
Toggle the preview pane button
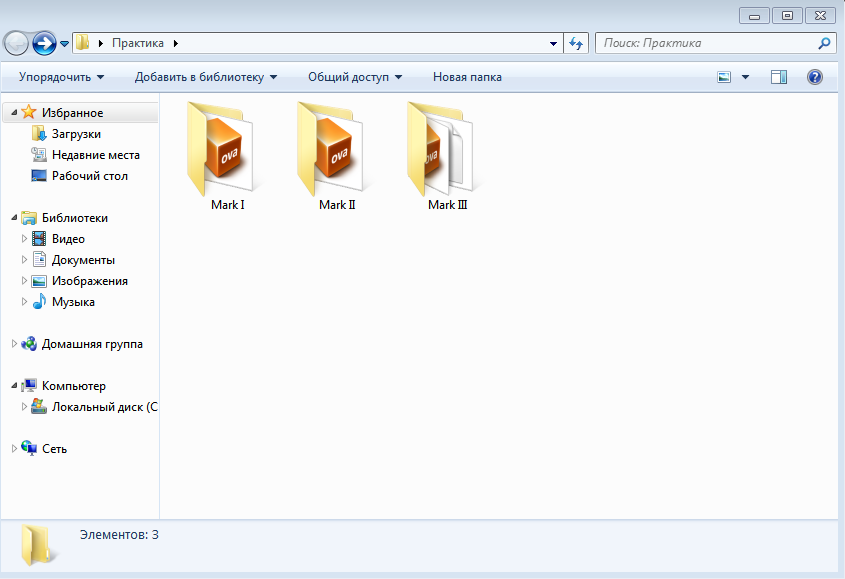tap(779, 77)
